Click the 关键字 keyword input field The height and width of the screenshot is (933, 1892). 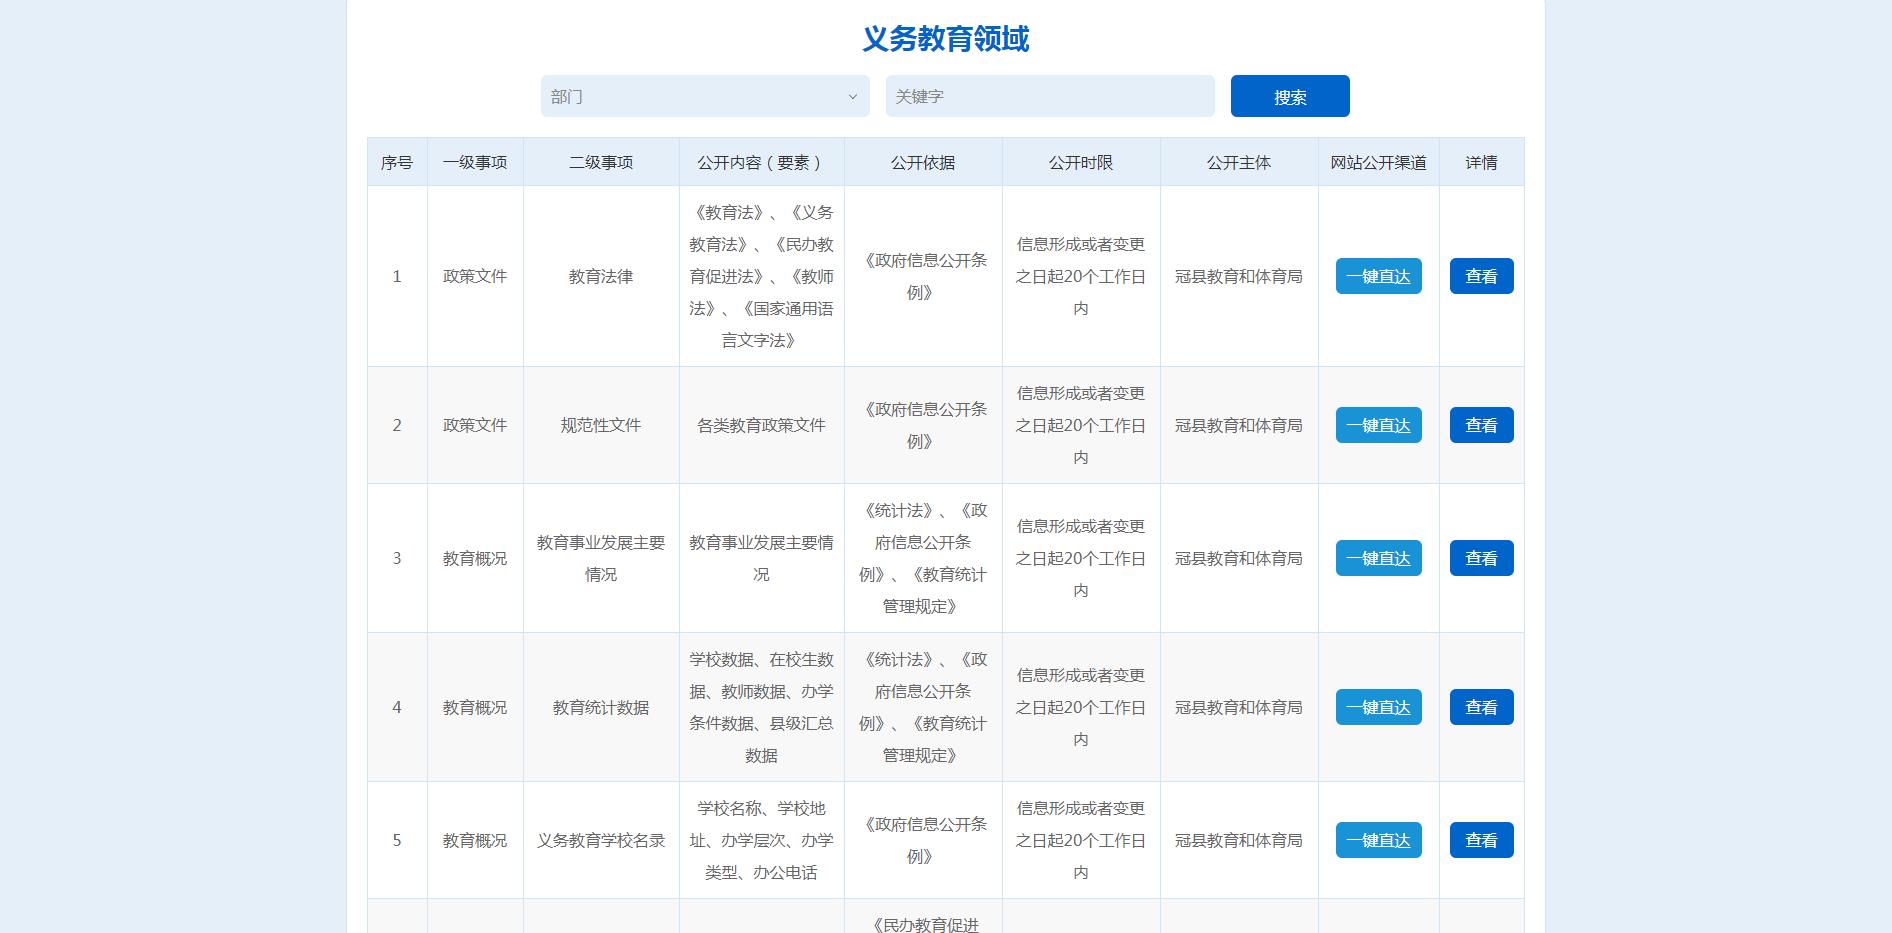point(1050,96)
